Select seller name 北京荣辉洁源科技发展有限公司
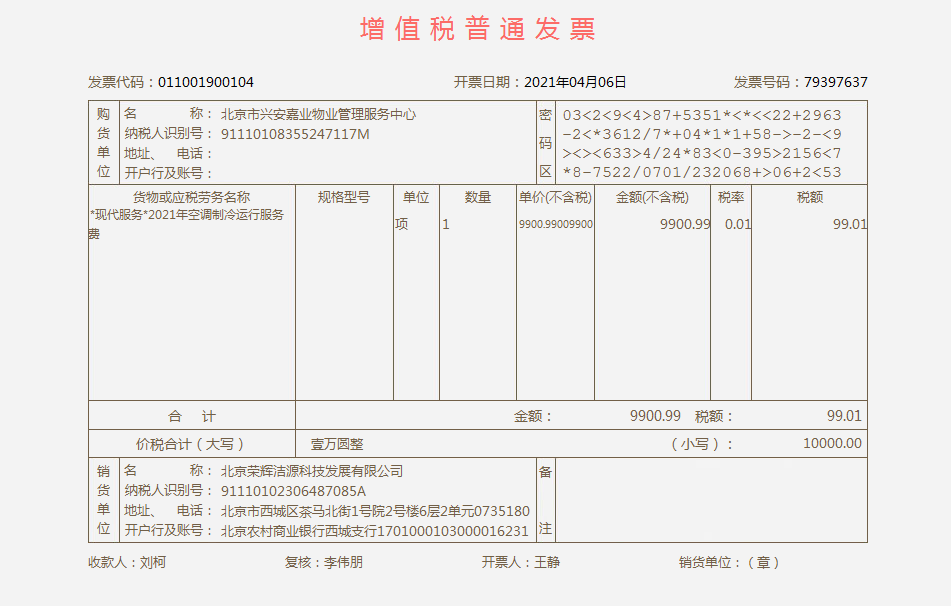The image size is (951, 606). 312,471
